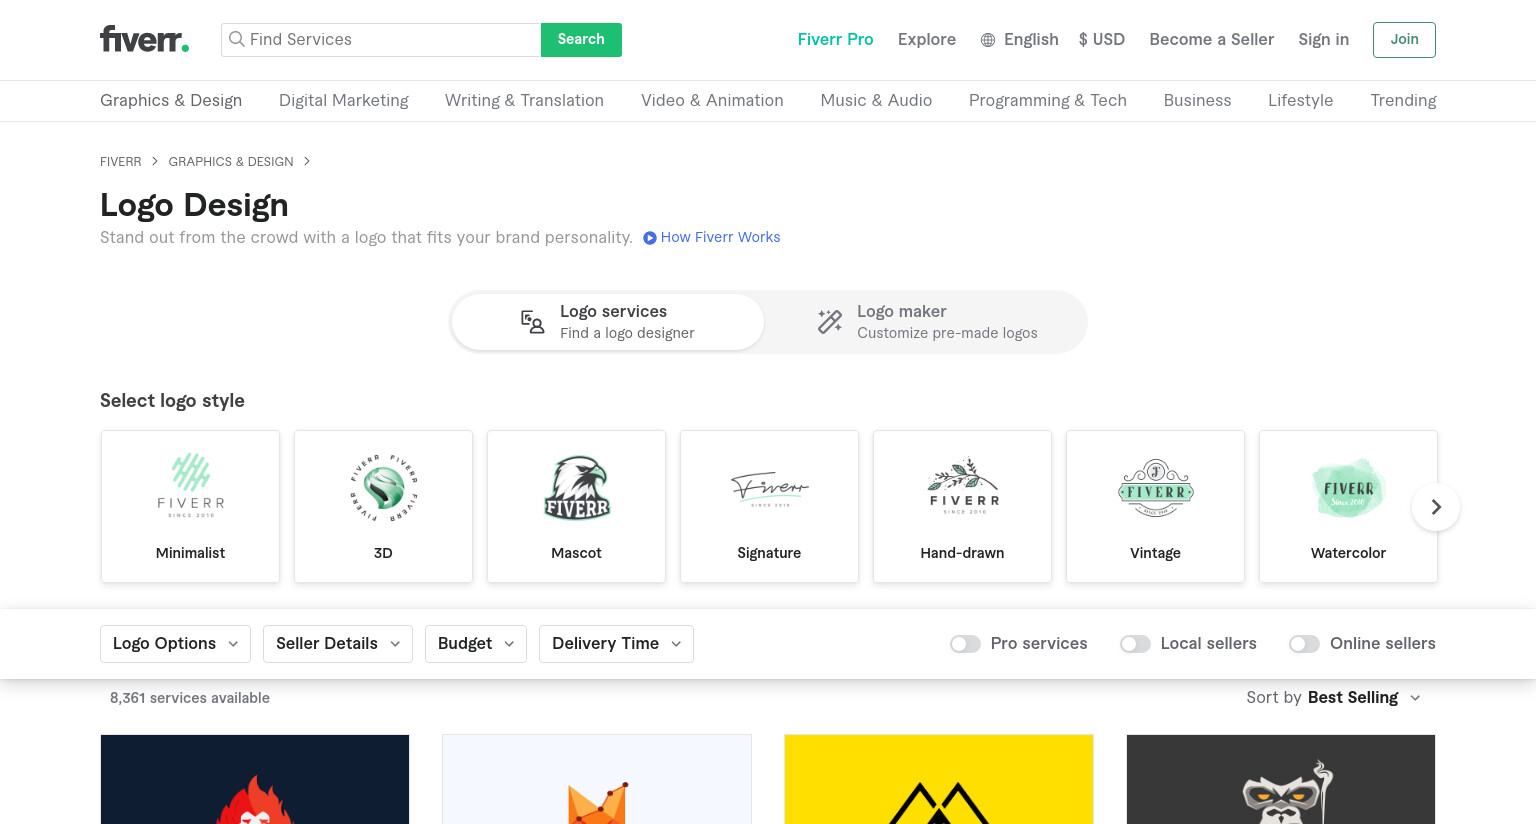Click the play icon beside How Fiverr Works

click(x=650, y=238)
